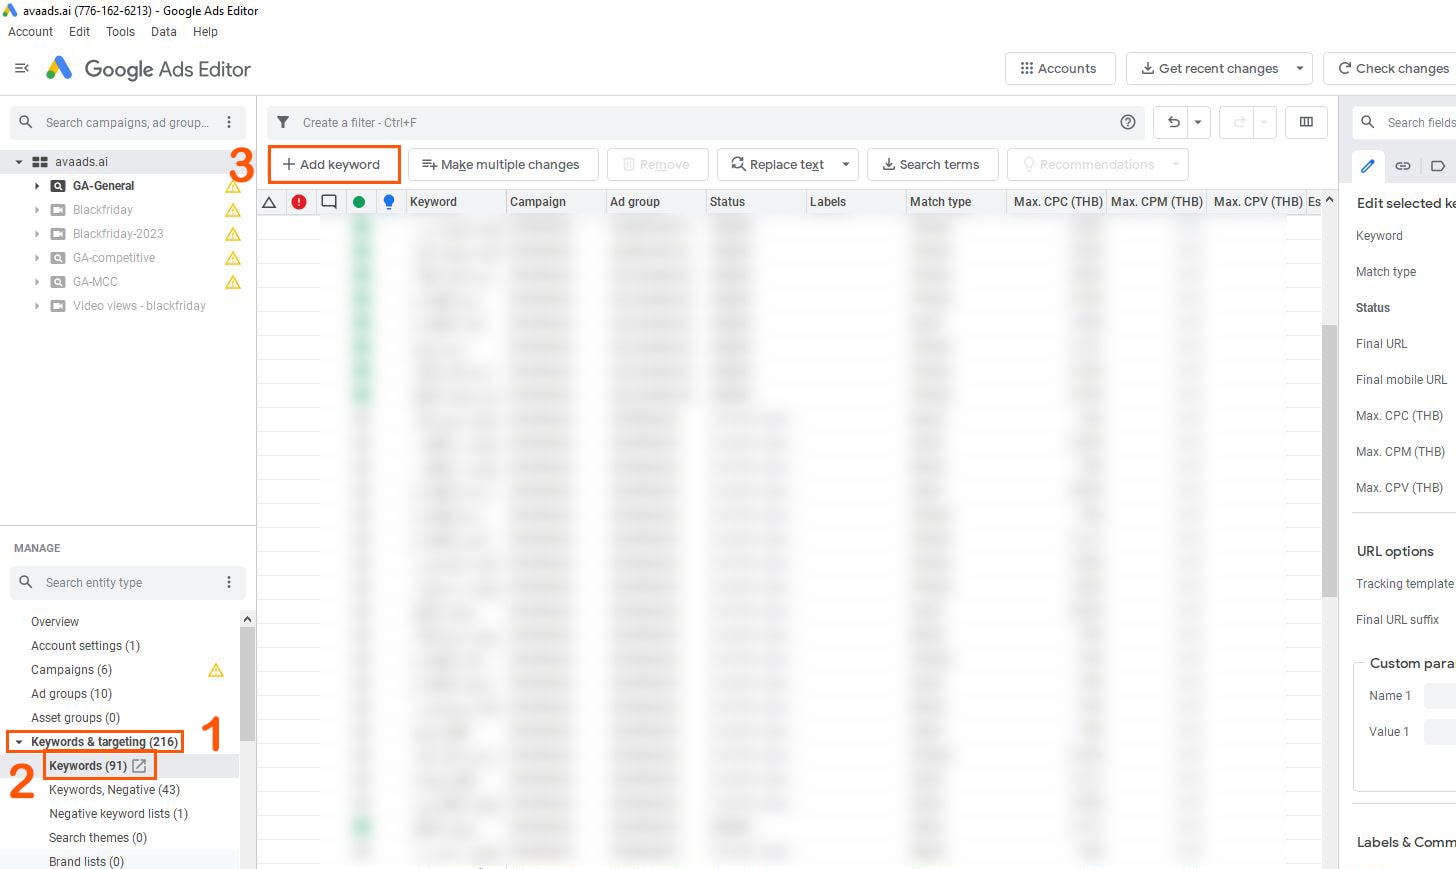Open the help icon in filter bar
This screenshot has height=869, width=1456.
click(1128, 122)
